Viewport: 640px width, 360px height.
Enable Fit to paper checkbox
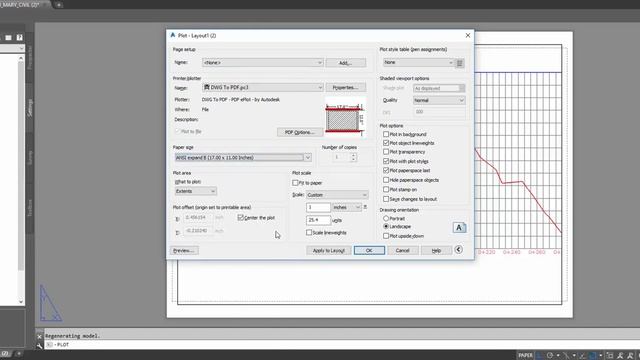click(x=295, y=182)
